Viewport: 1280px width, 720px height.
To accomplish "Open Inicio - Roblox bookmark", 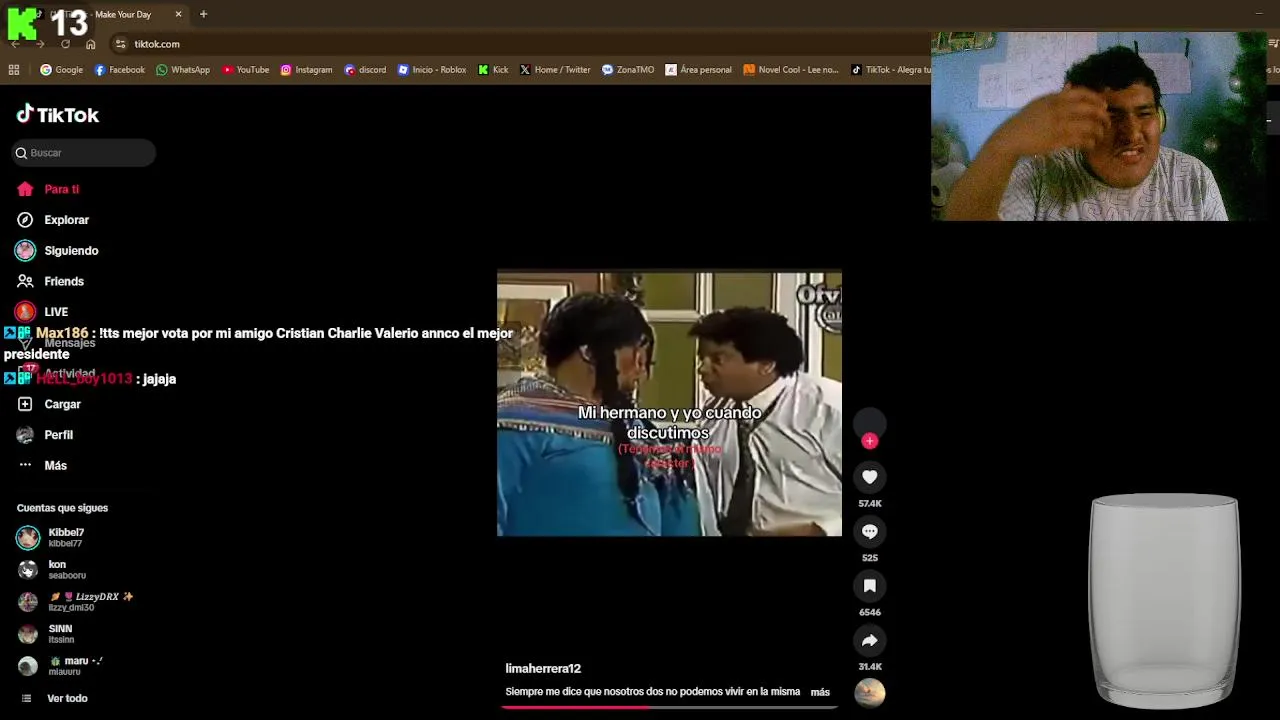I will pyautogui.click(x=432, y=70).
